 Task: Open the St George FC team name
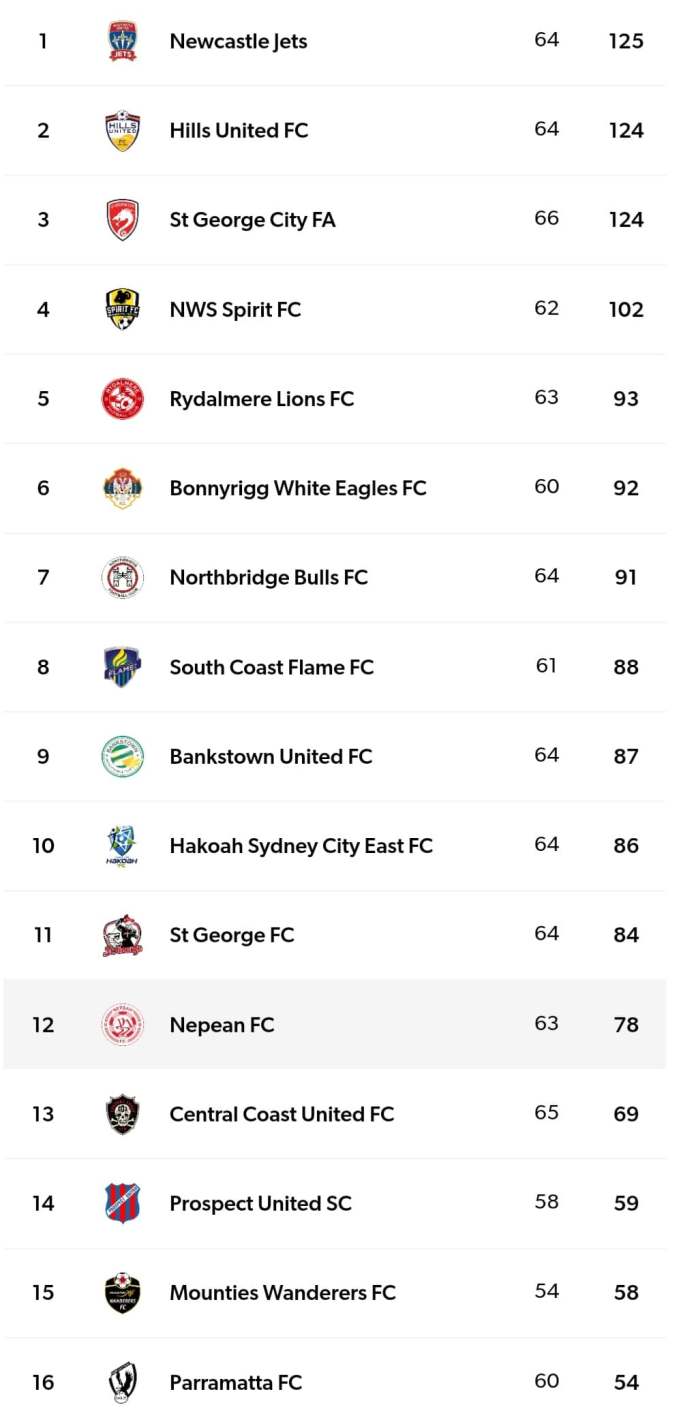point(232,935)
